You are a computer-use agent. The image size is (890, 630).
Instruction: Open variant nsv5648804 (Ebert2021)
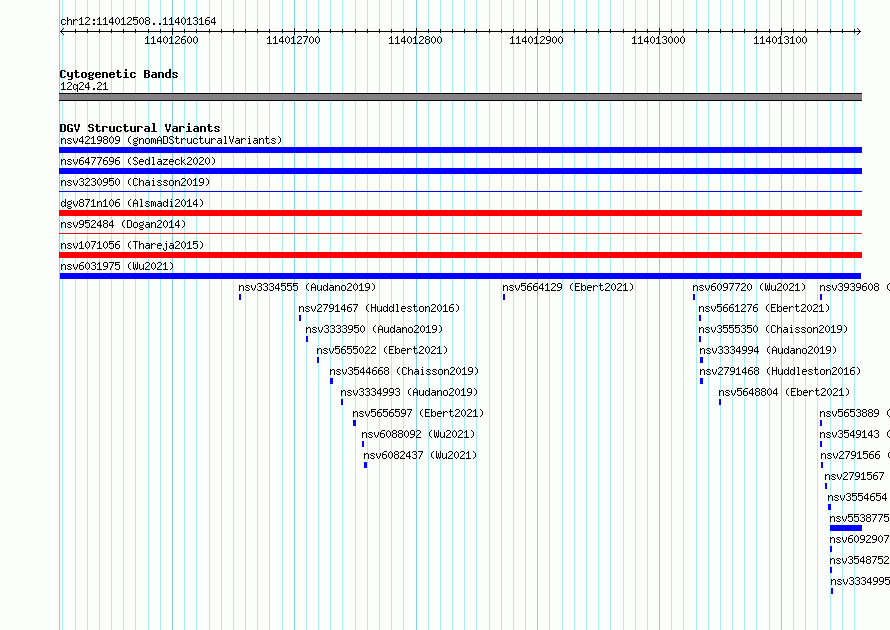(784, 392)
